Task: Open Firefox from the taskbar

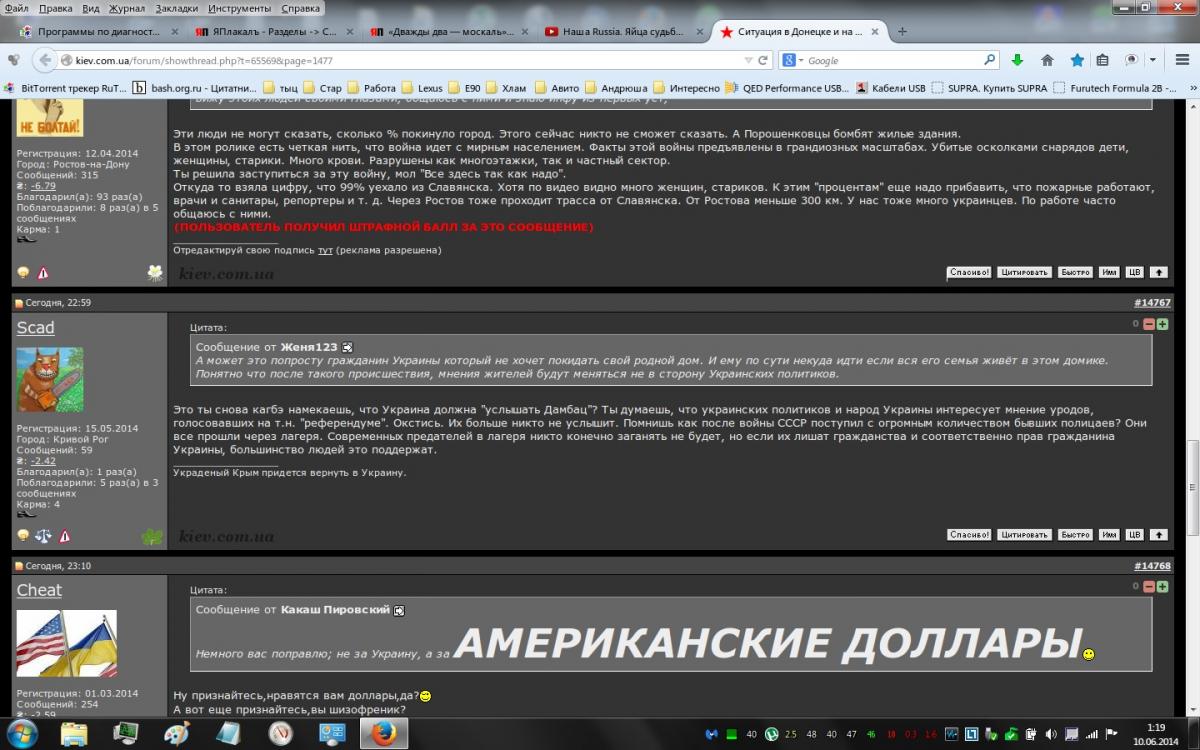Action: (382, 734)
